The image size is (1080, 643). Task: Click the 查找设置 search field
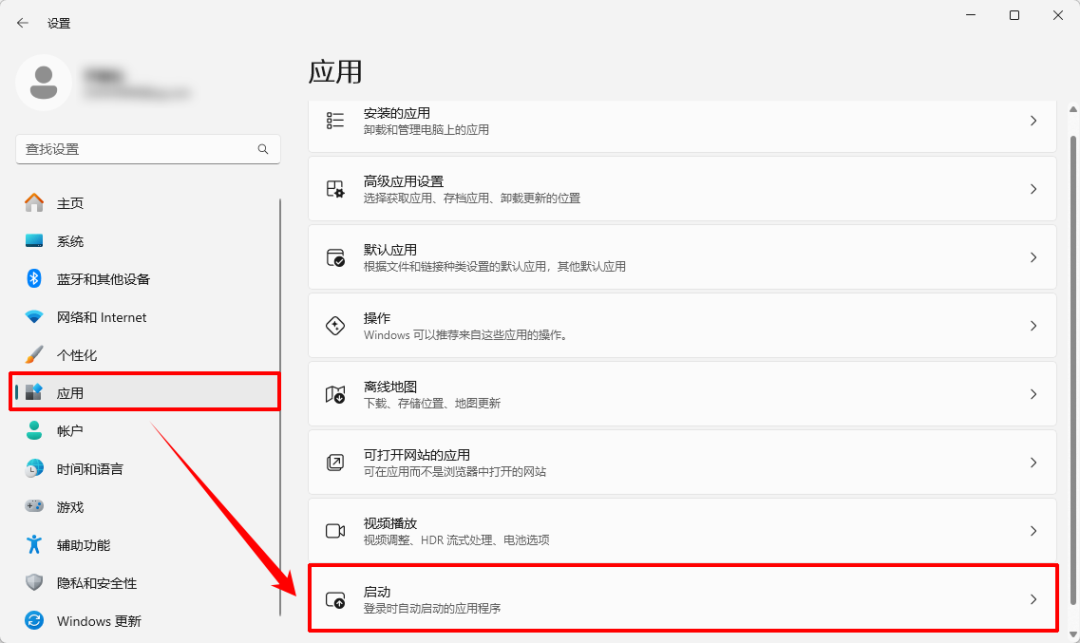tap(147, 149)
